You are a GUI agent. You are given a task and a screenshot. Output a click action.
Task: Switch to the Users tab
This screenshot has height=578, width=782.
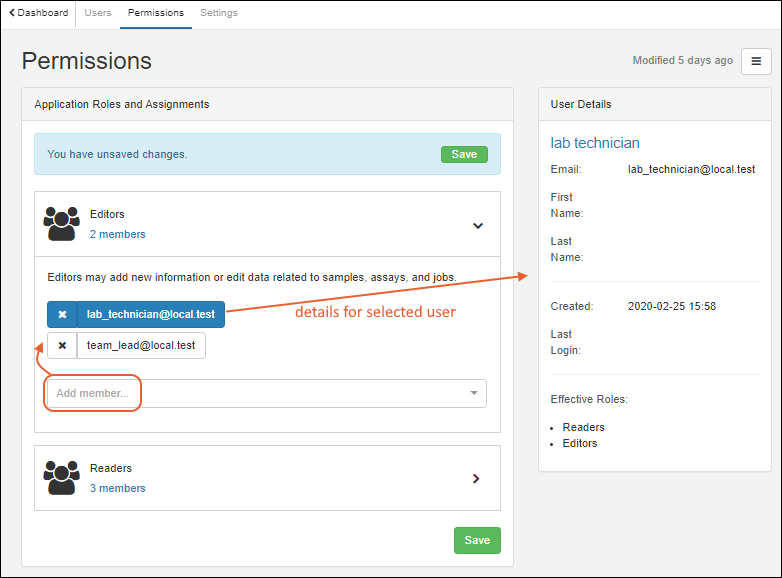(98, 13)
